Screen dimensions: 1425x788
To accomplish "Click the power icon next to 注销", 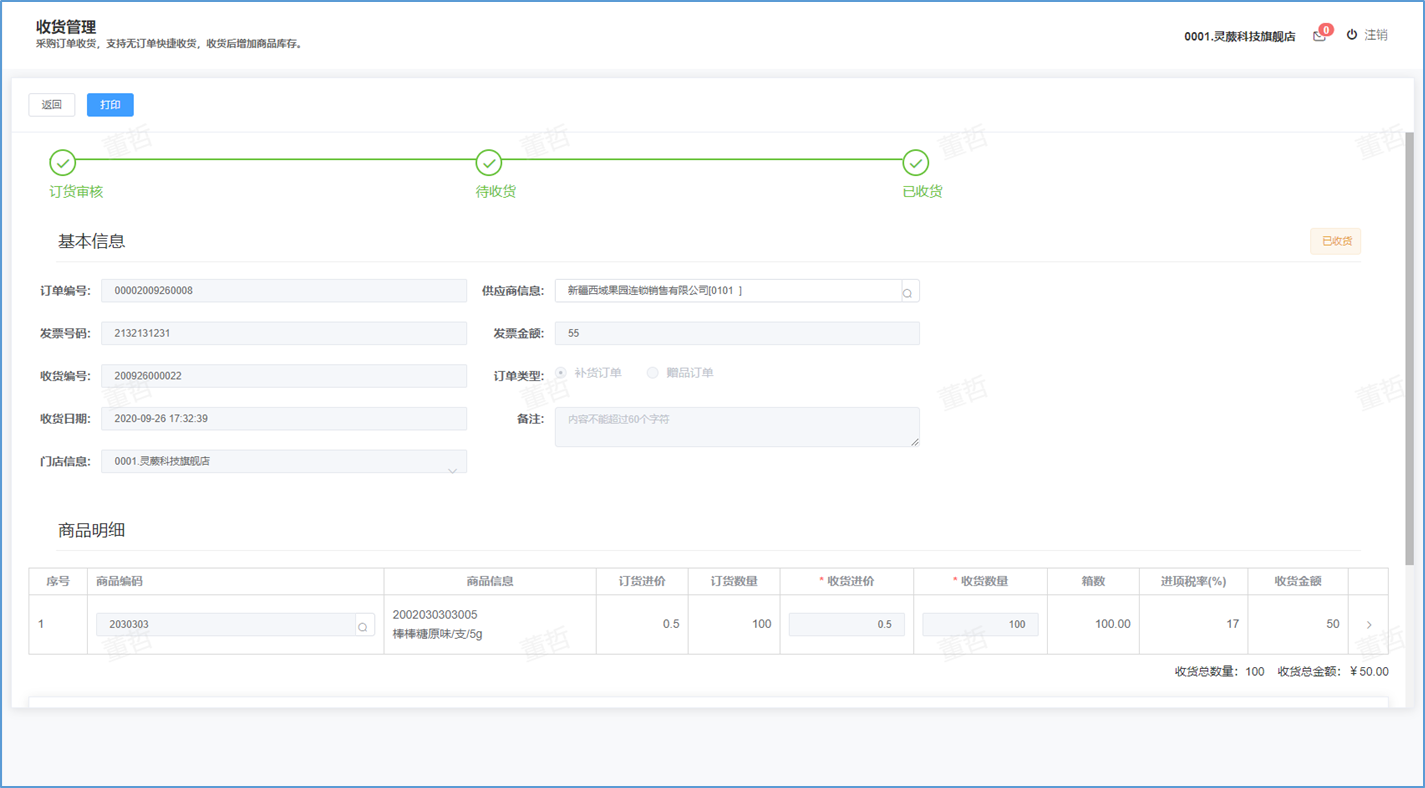I will 1352,35.
